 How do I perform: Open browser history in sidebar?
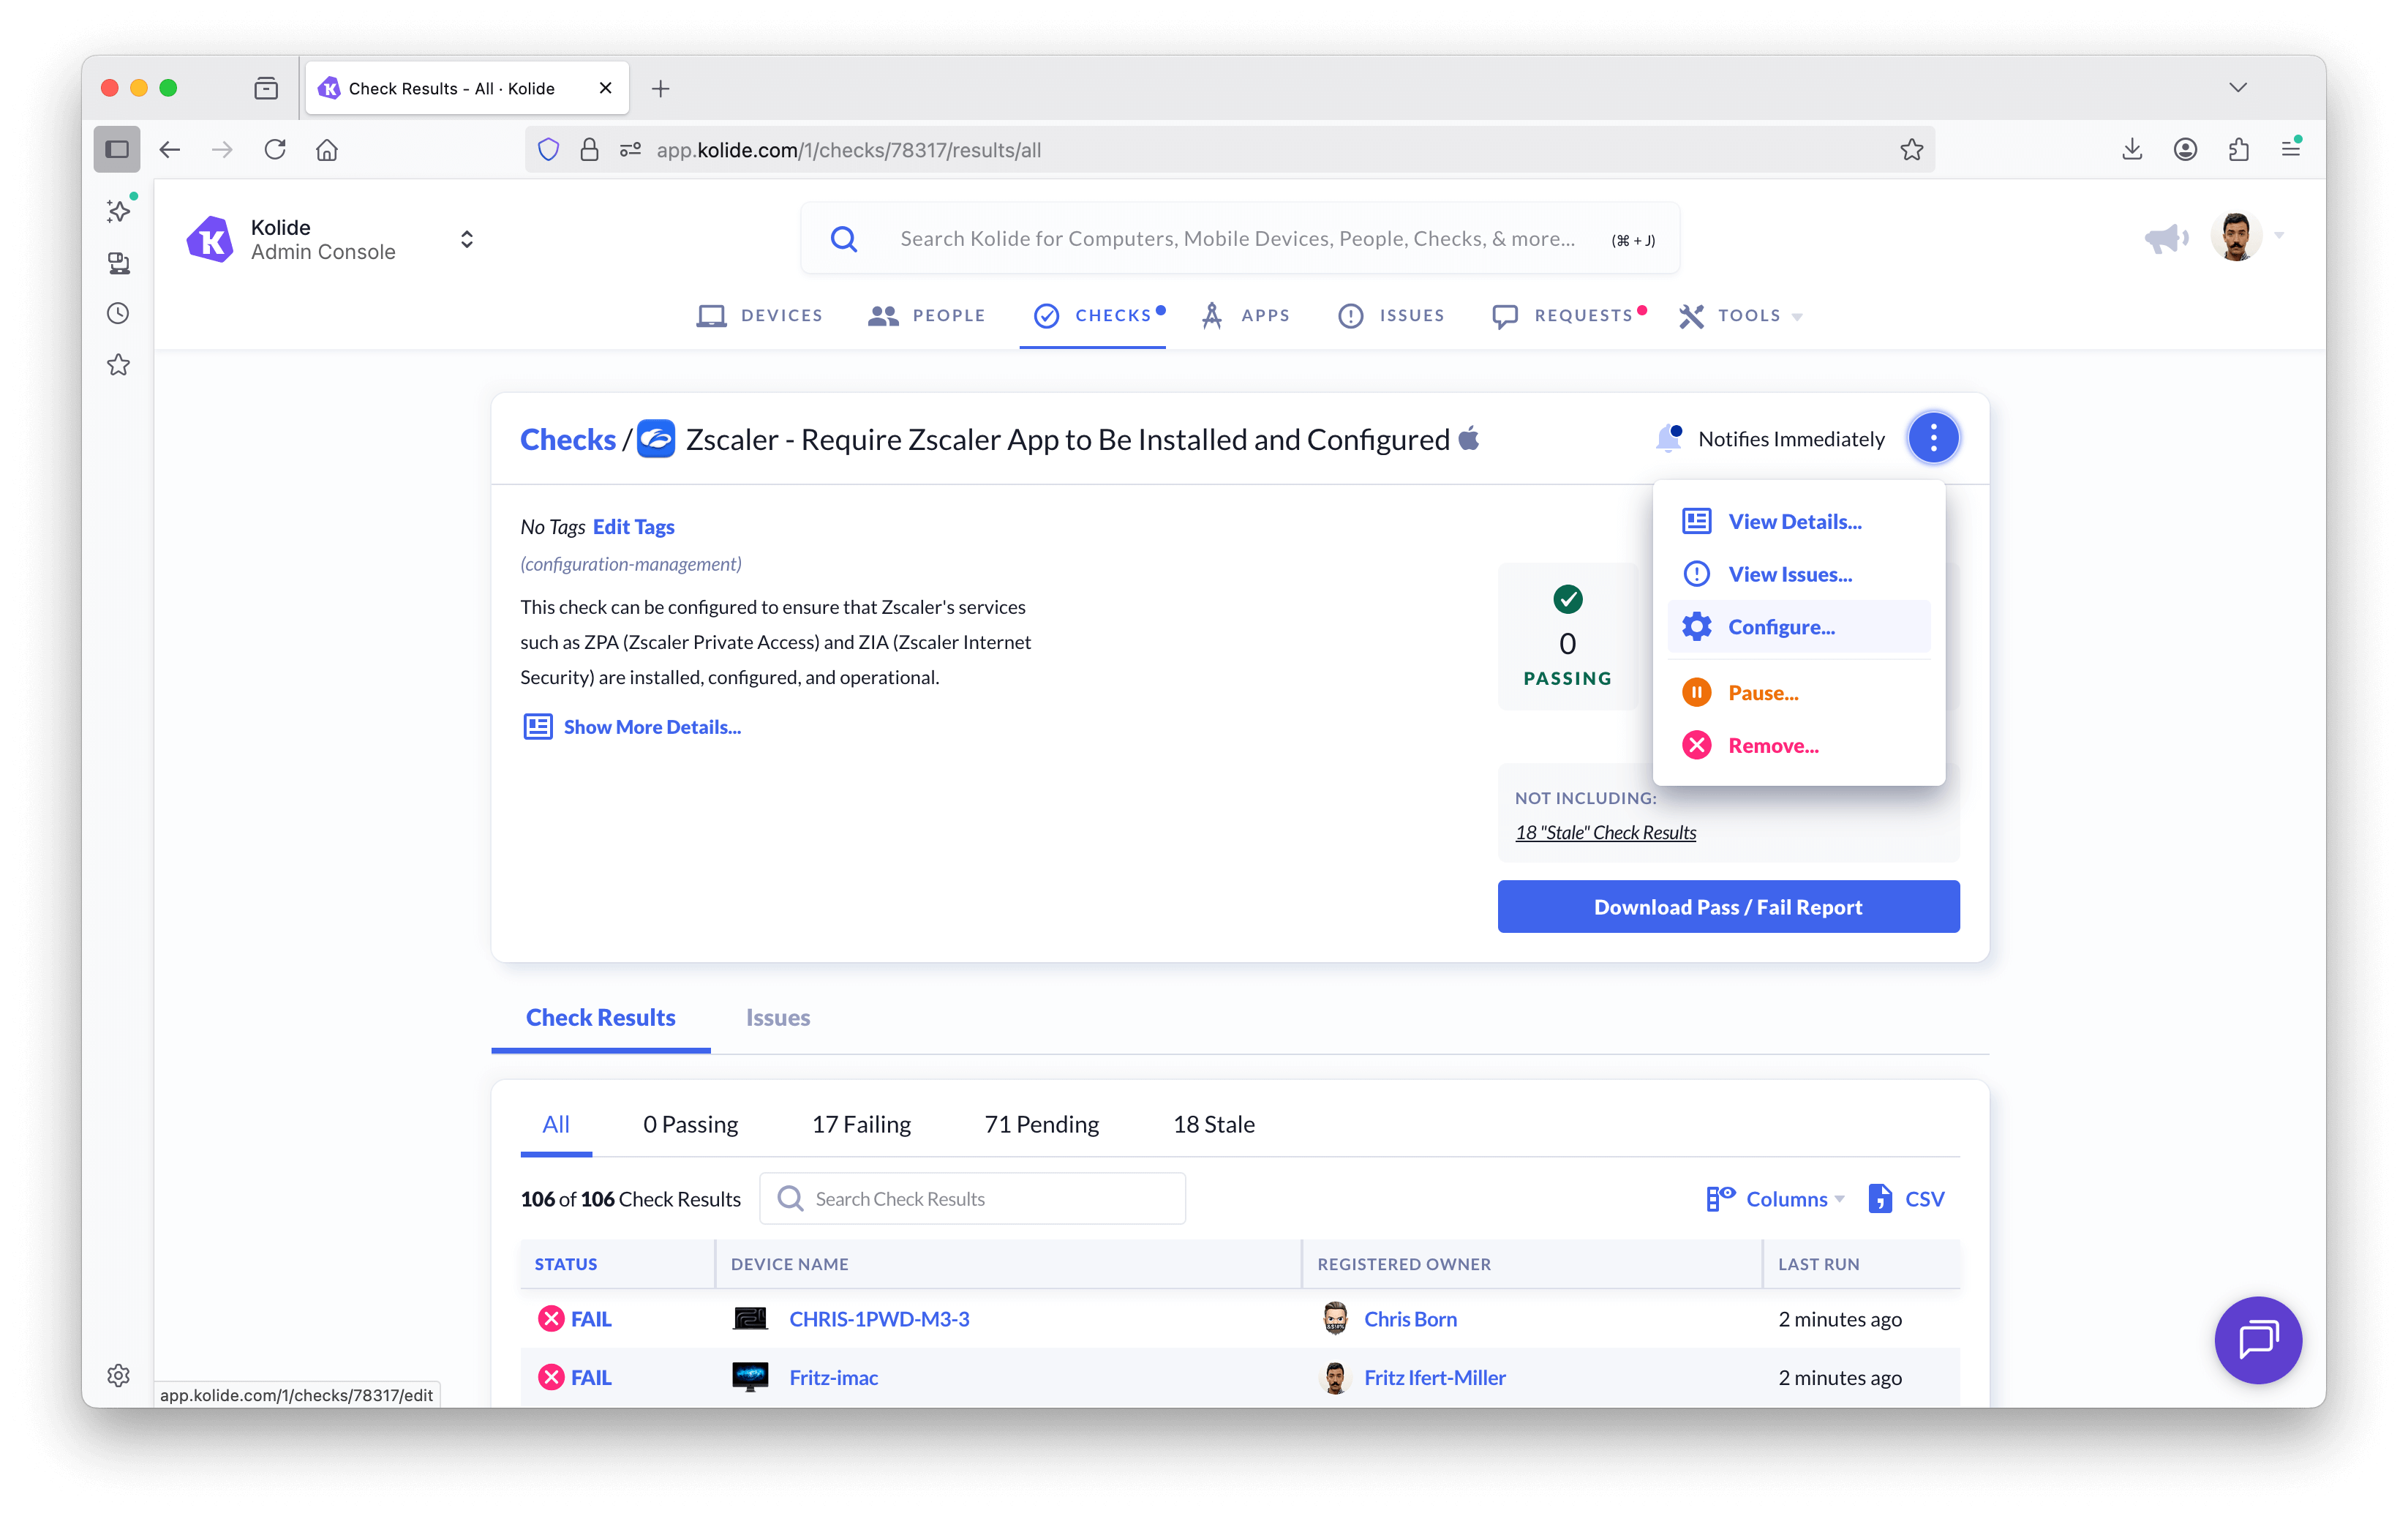(118, 313)
